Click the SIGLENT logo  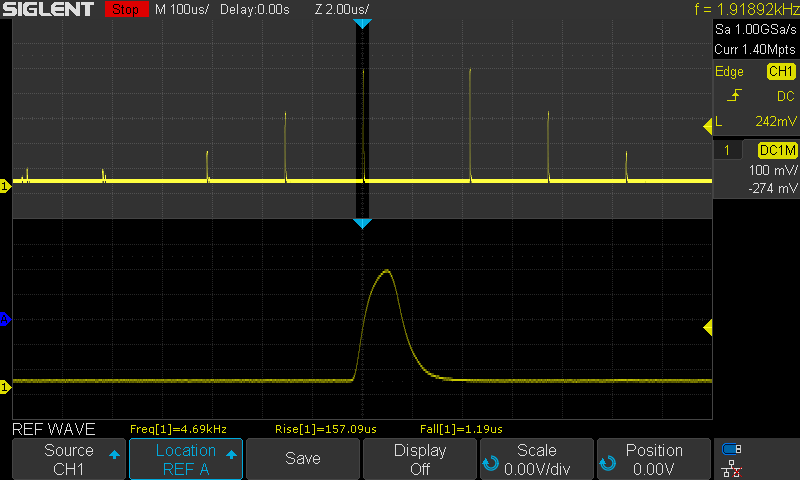(48, 9)
